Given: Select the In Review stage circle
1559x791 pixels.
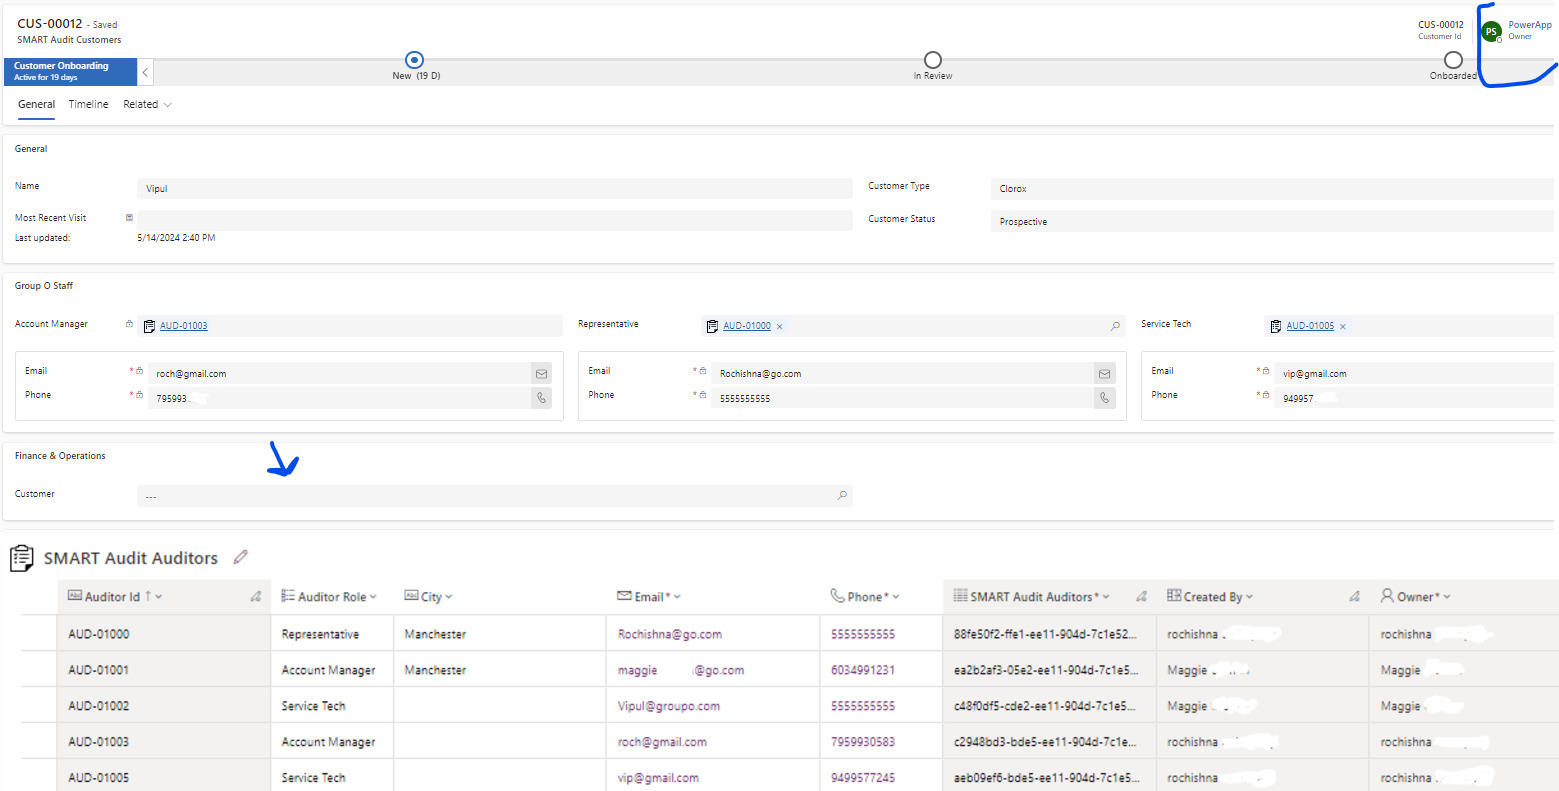Looking at the screenshot, I should click(x=932, y=60).
